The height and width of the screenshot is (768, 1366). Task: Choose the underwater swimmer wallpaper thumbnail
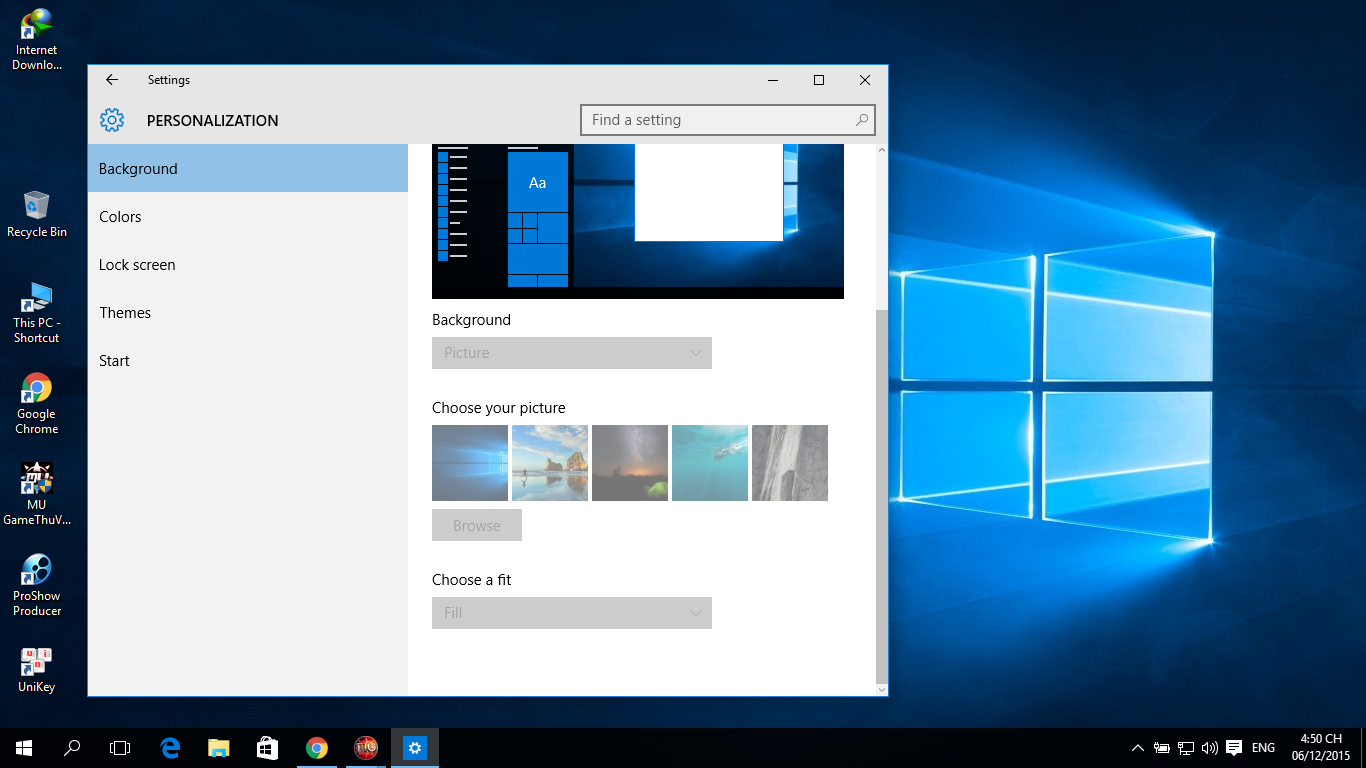710,463
